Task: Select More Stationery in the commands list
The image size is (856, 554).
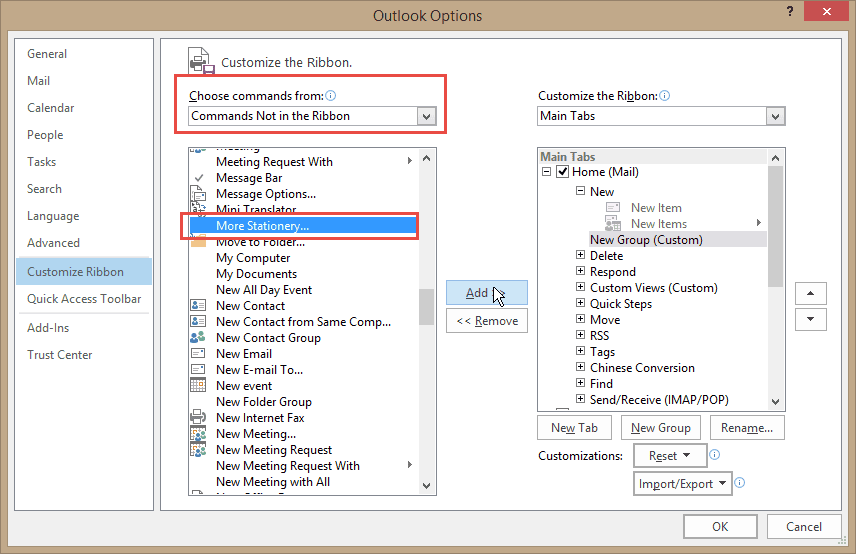Action: (x=304, y=226)
